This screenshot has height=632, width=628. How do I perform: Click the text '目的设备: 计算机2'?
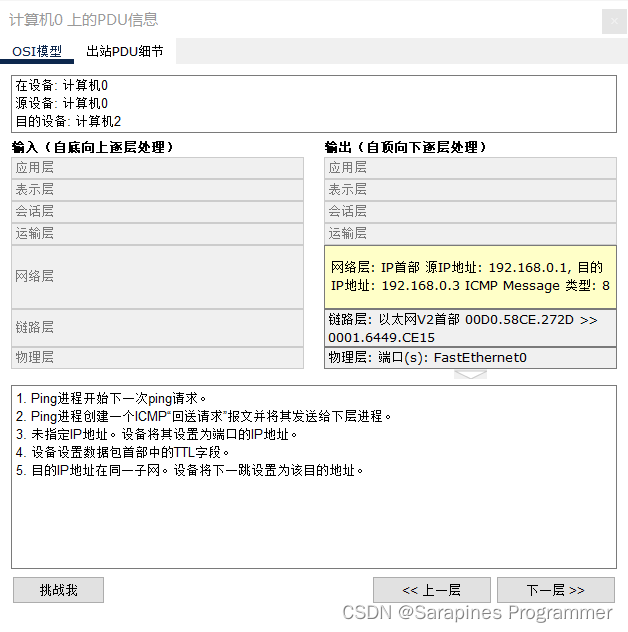68,121
